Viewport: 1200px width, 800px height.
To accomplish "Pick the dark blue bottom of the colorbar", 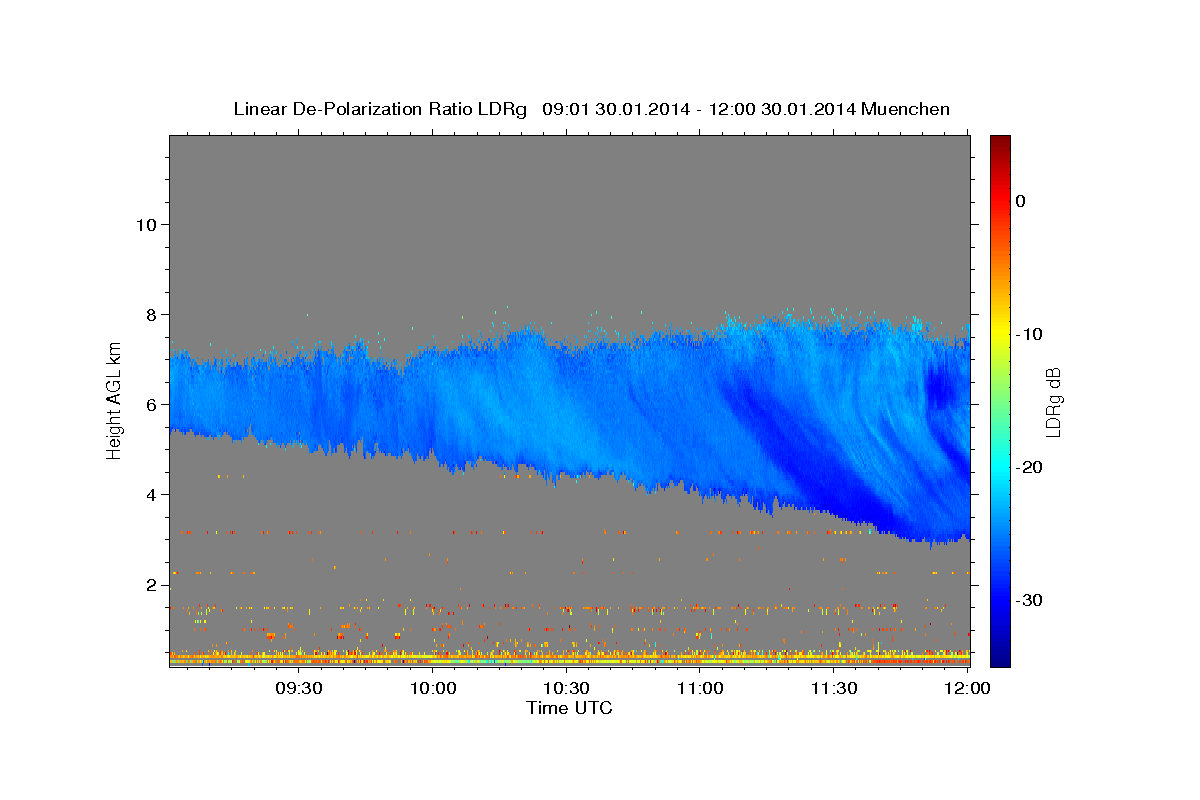I will coord(1000,657).
